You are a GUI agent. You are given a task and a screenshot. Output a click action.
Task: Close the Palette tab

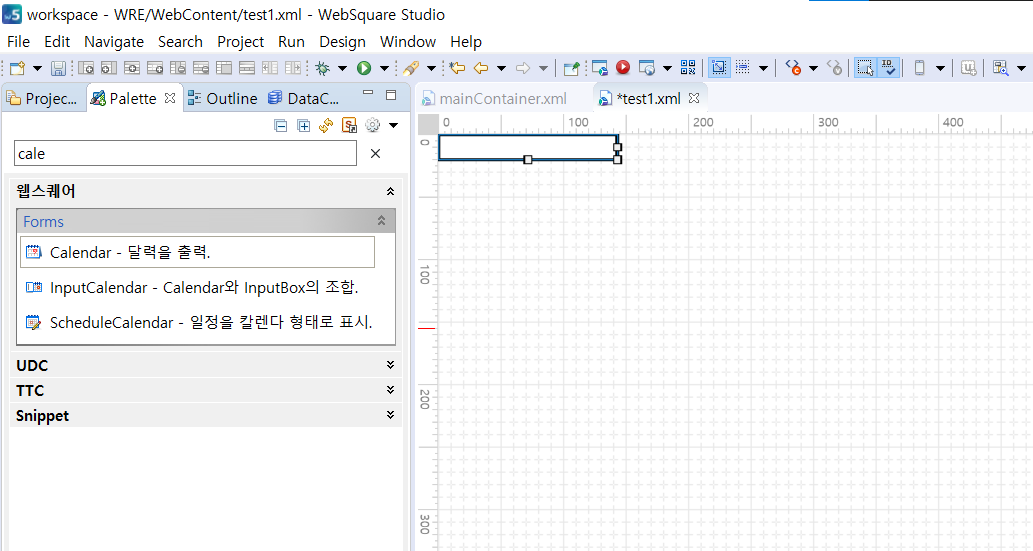170,98
